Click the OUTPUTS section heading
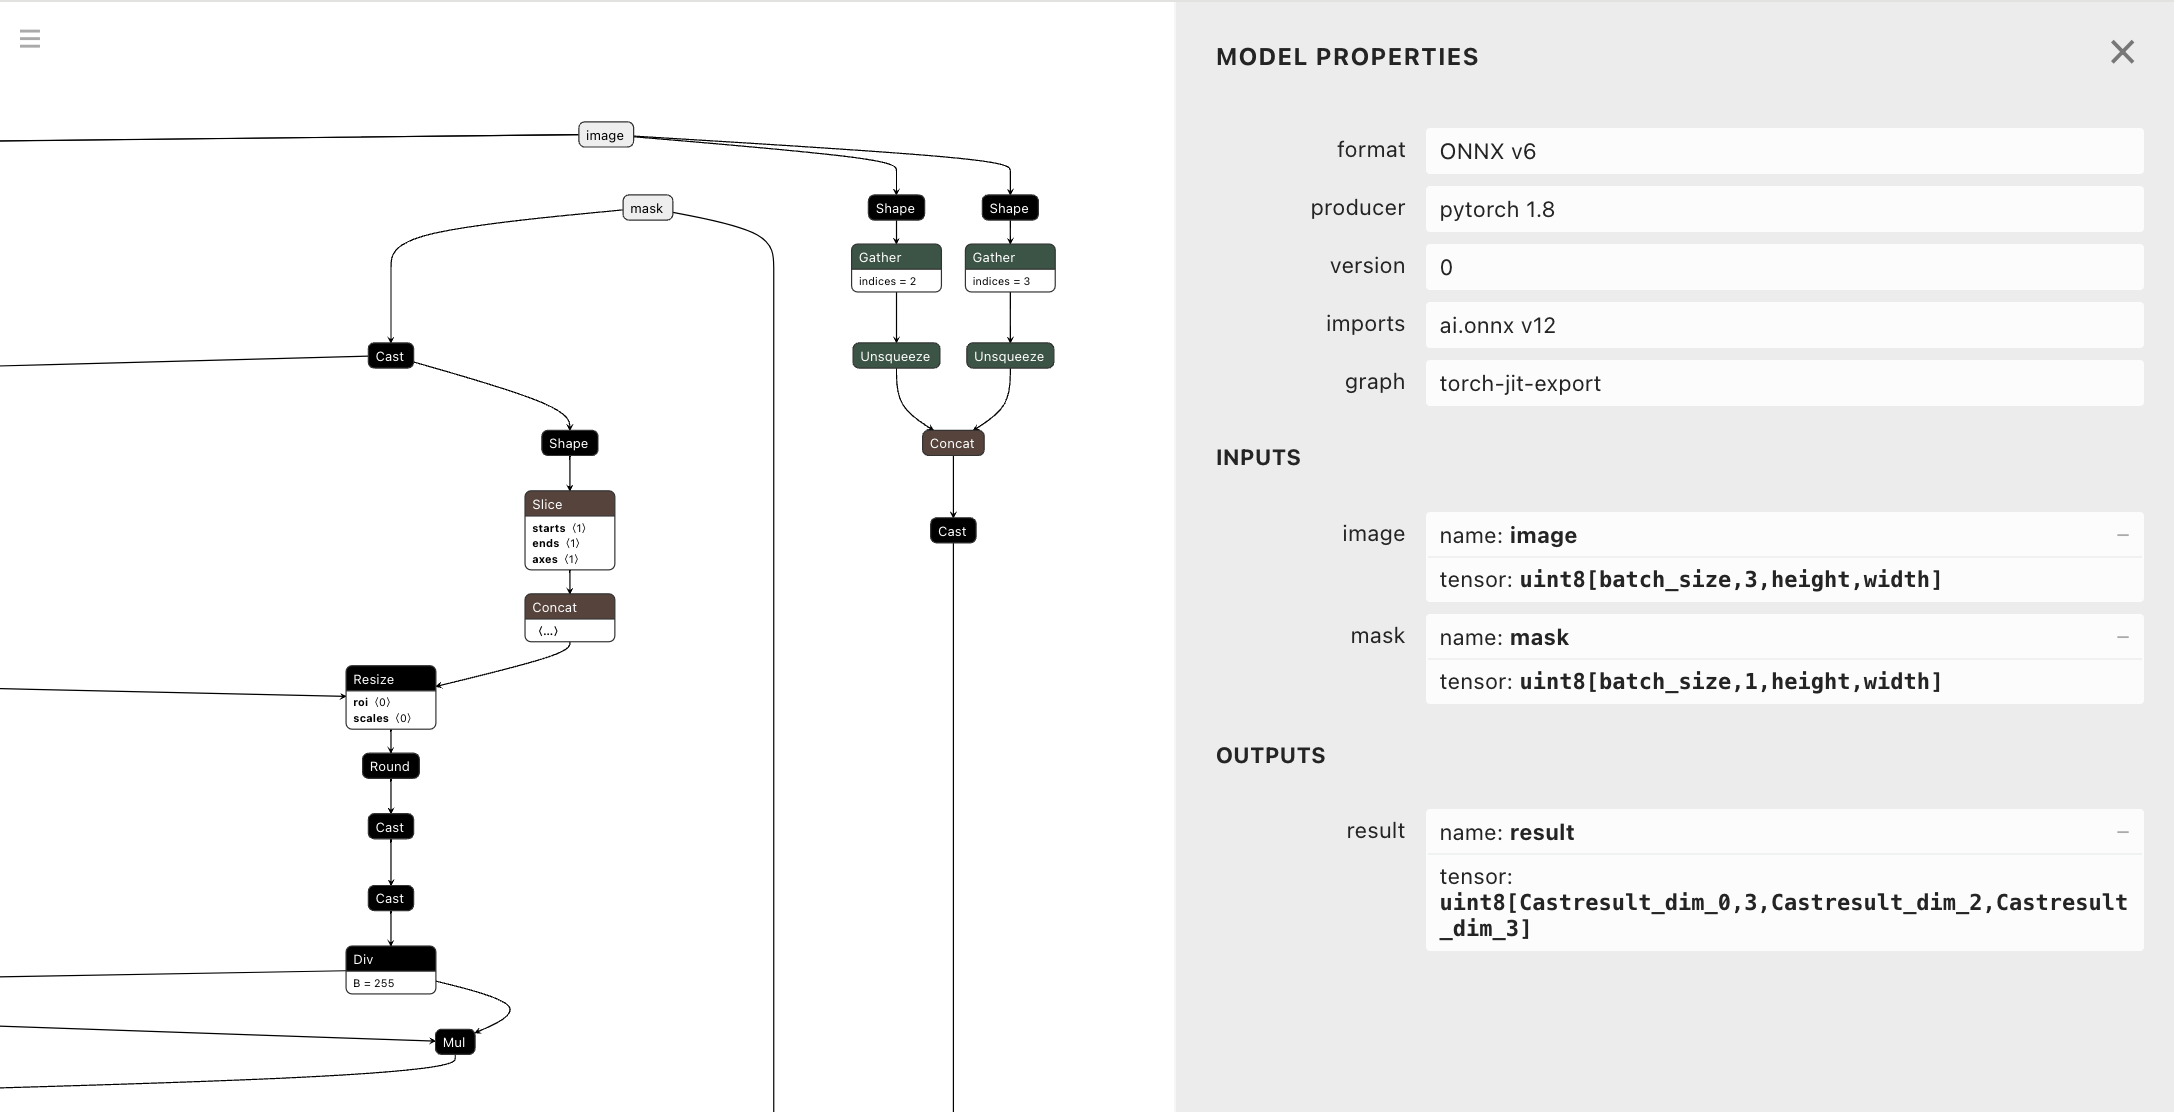Viewport: 2174px width, 1112px height. [x=1271, y=756]
